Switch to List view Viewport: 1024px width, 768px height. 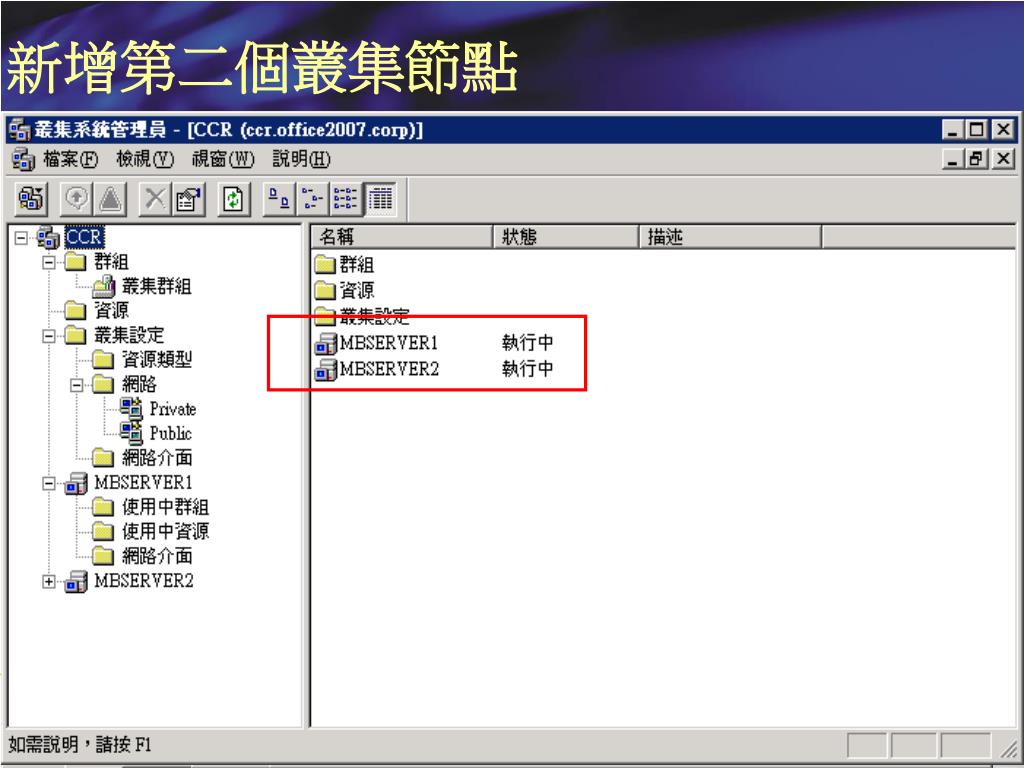[345, 199]
